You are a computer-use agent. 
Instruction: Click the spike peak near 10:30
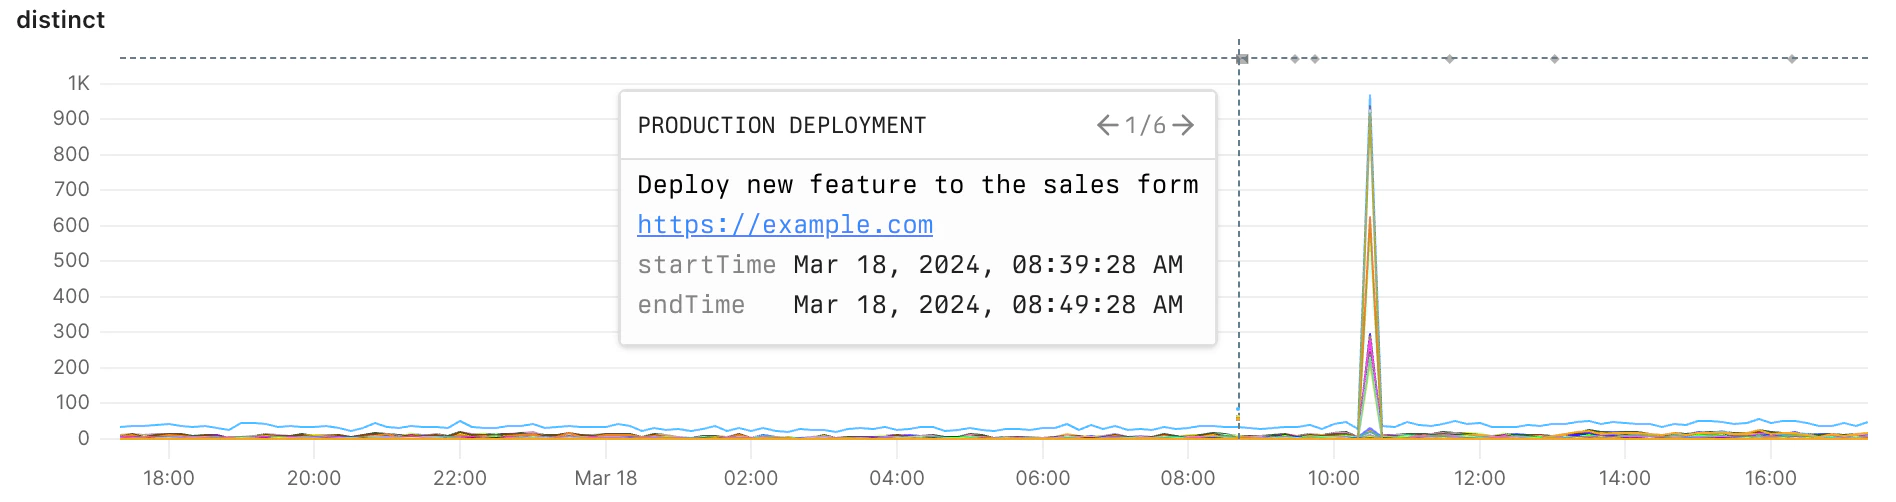click(1370, 98)
